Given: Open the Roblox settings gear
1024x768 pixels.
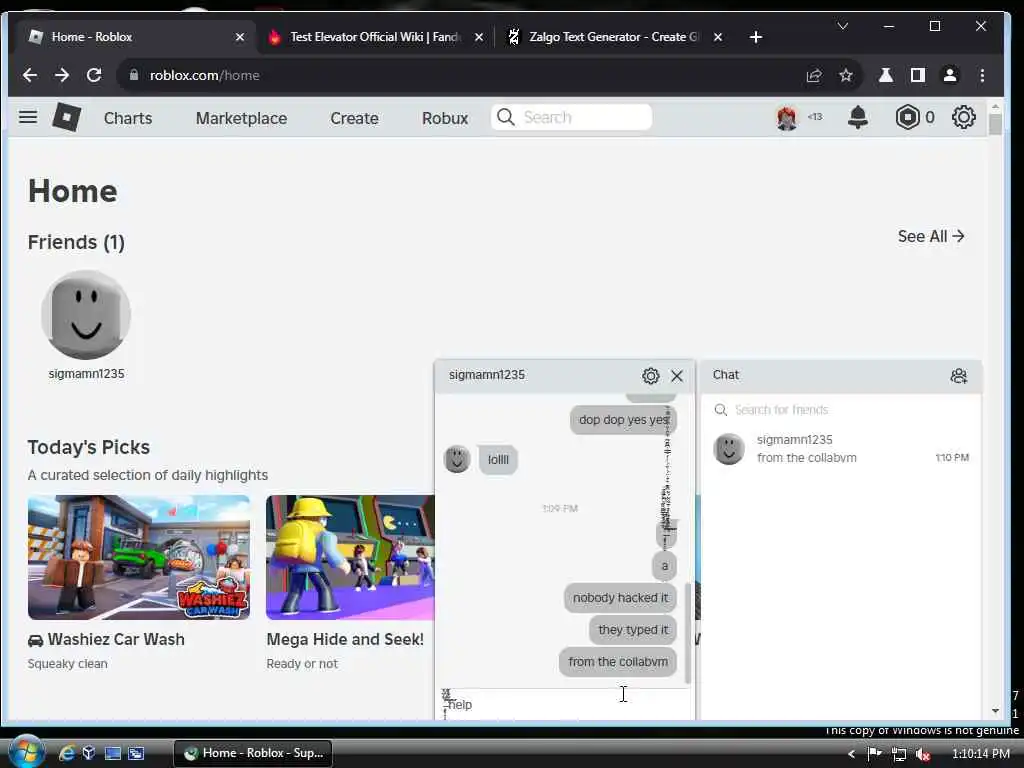Looking at the screenshot, I should point(963,118).
